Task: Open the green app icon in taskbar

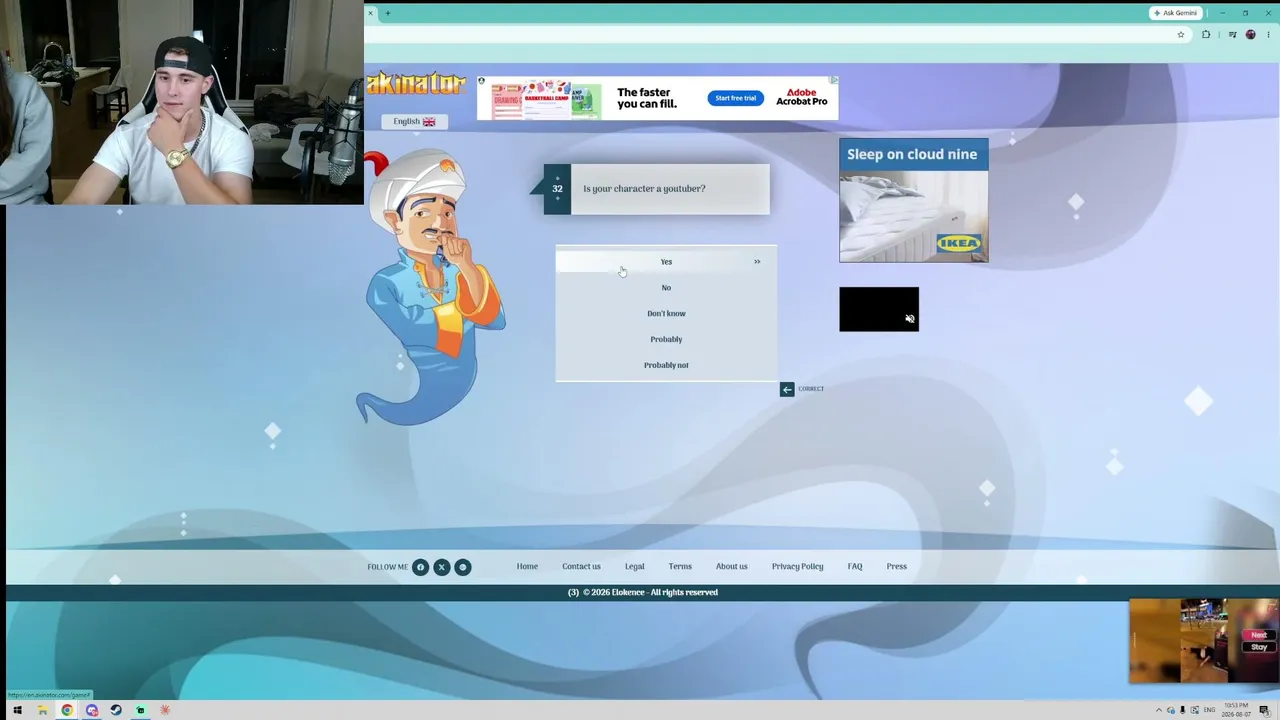Action: coord(140,711)
